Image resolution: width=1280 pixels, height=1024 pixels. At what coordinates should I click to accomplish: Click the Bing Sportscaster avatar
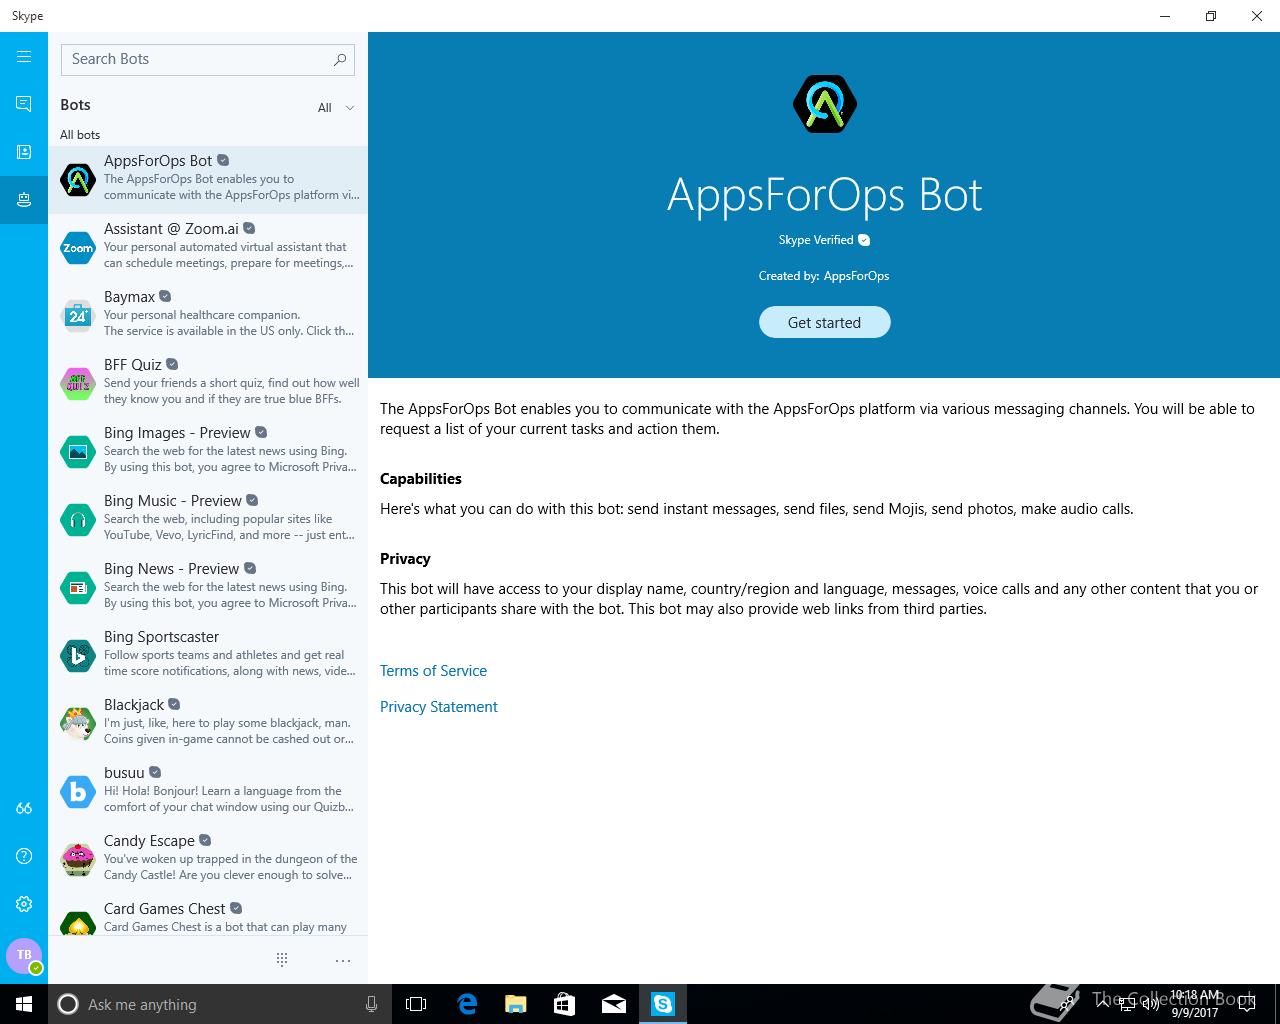pyautogui.click(x=78, y=656)
